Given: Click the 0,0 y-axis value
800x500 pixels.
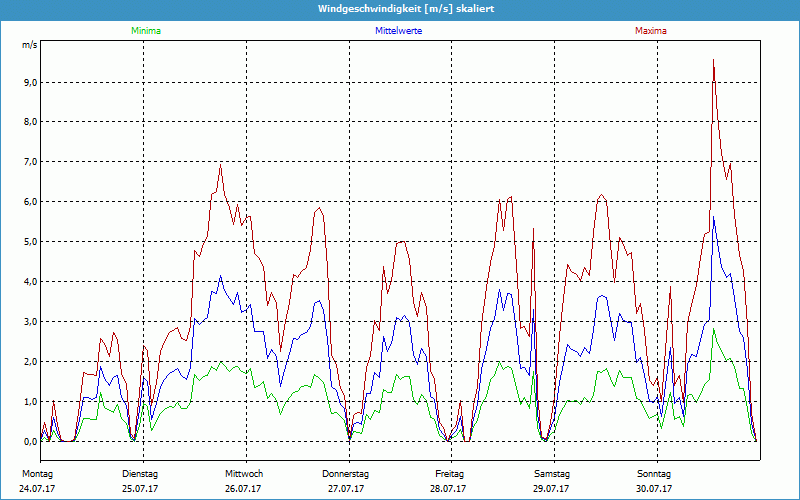Looking at the screenshot, I should pos(31,441).
